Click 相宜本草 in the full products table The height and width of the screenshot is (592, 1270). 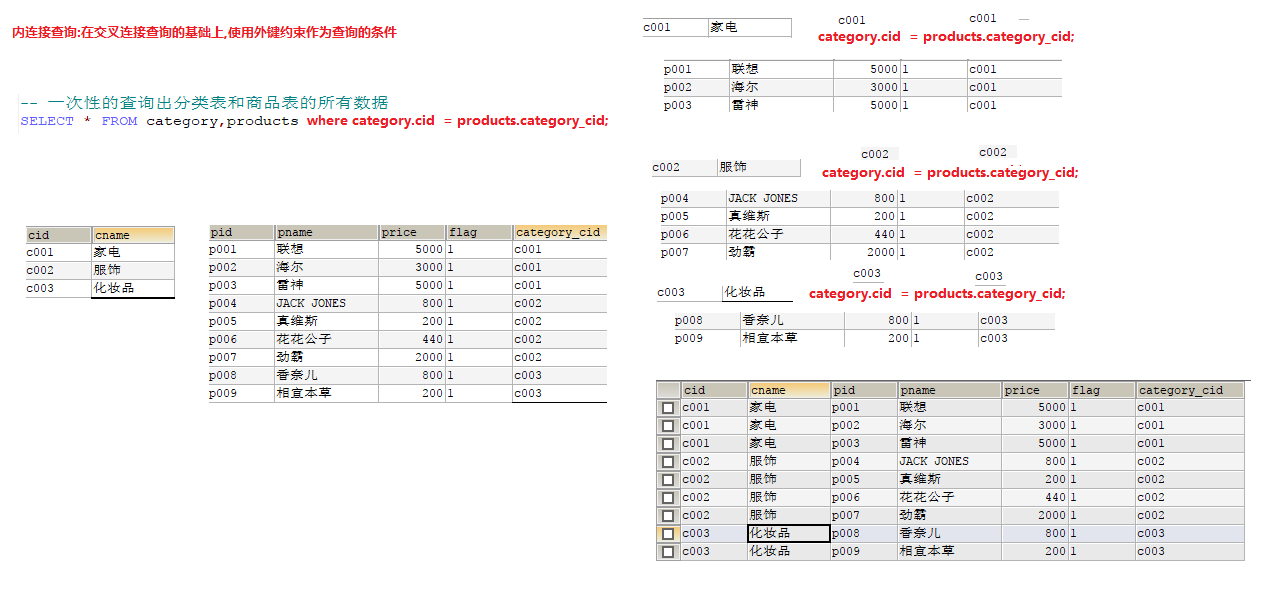(x=304, y=393)
